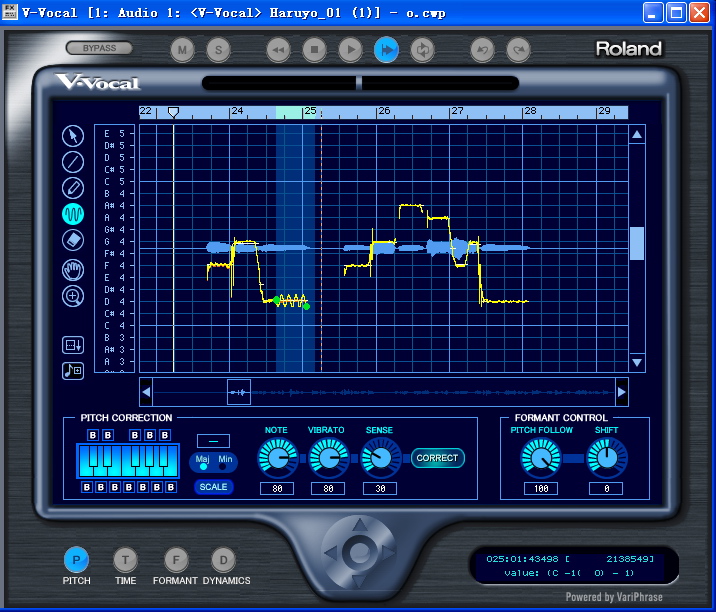This screenshot has height=612, width=716.
Task: Click the playhead marker on the time ruler
Action: click(173, 112)
